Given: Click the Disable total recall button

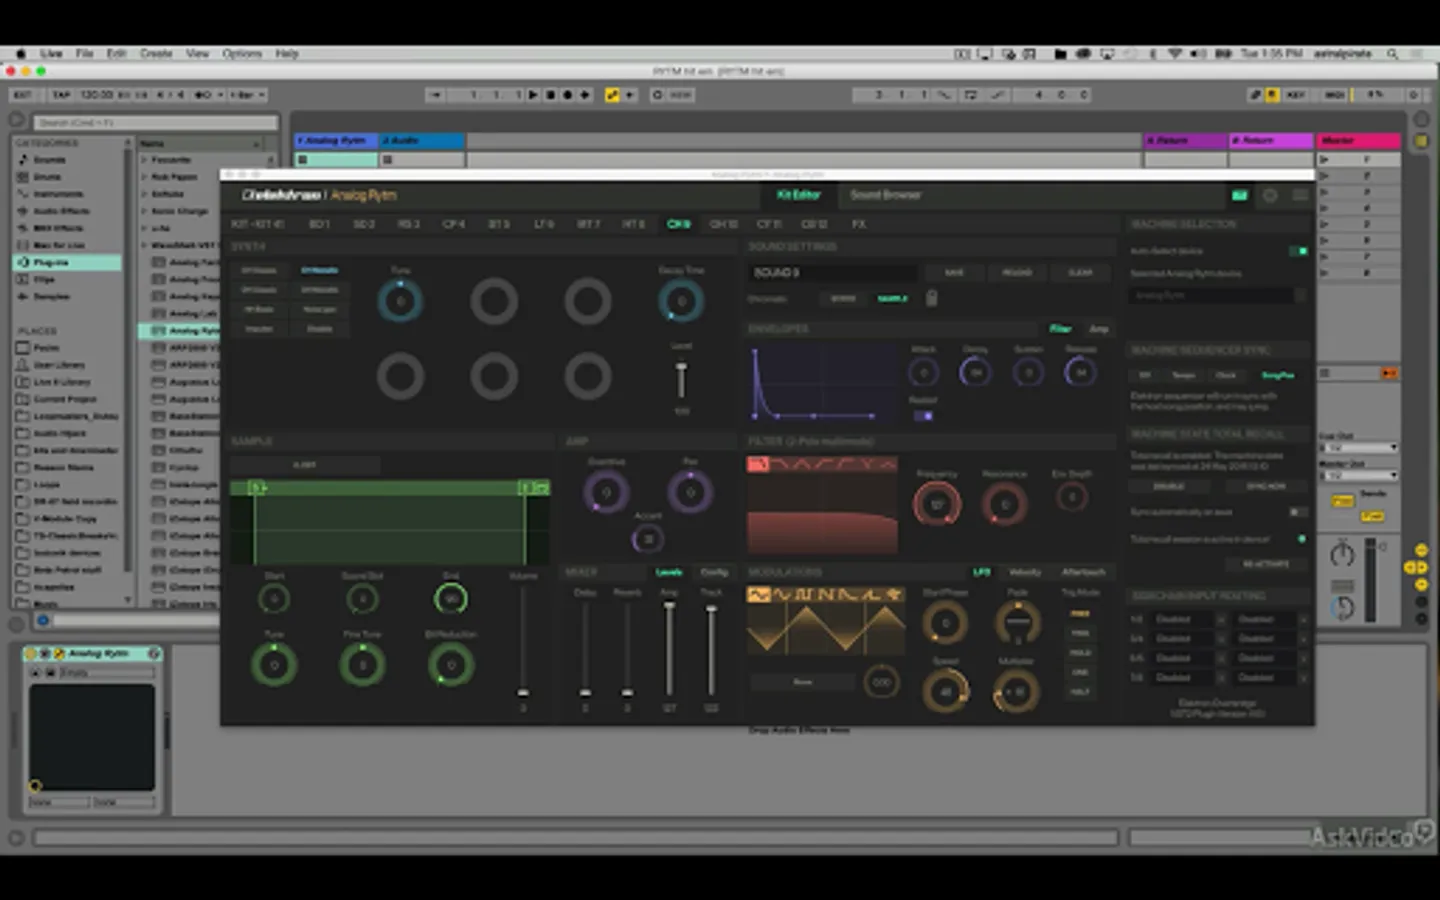Looking at the screenshot, I should 1169,487.
